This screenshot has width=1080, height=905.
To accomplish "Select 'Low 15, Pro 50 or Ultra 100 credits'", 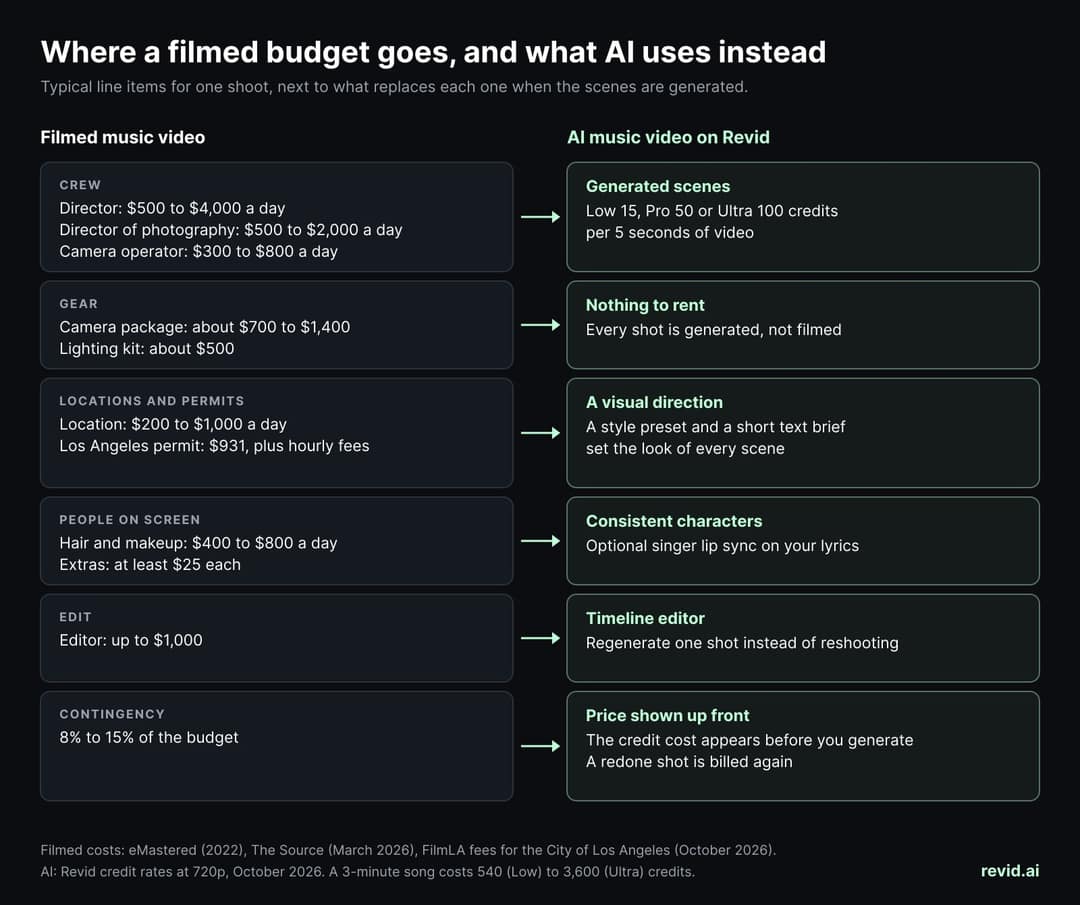I will pos(712,211).
